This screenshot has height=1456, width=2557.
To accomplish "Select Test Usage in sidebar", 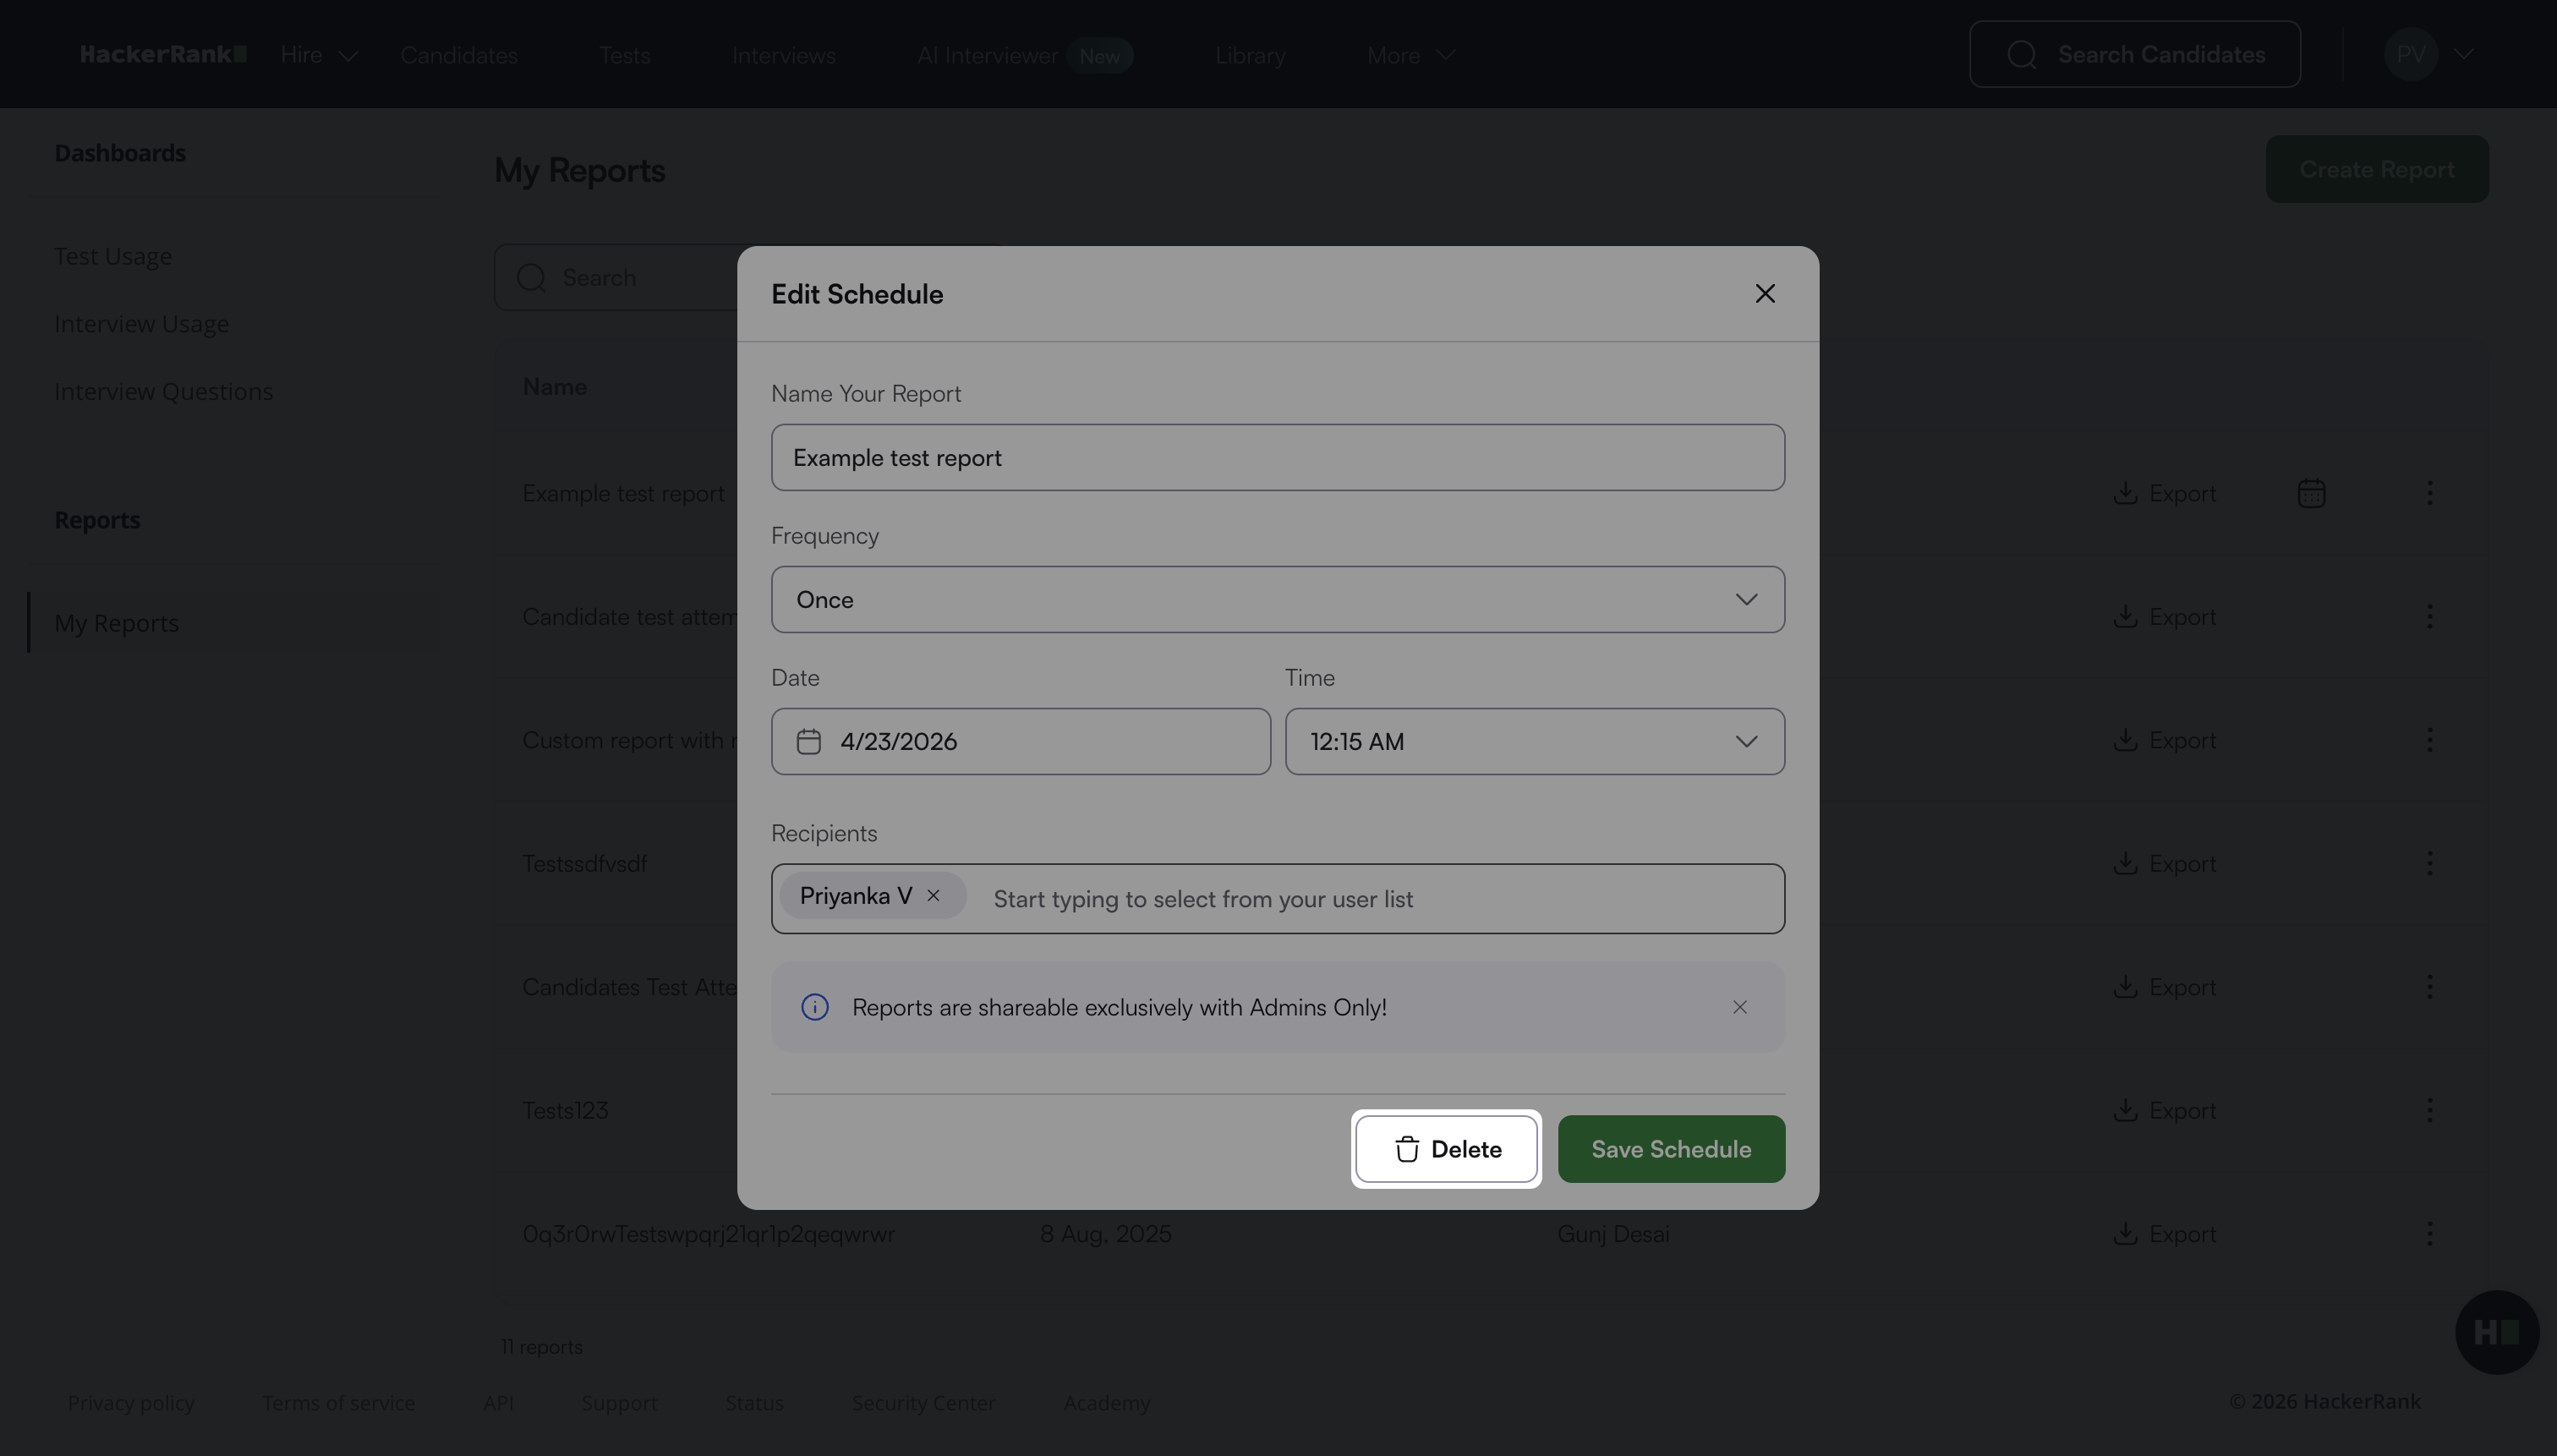I will [113, 257].
